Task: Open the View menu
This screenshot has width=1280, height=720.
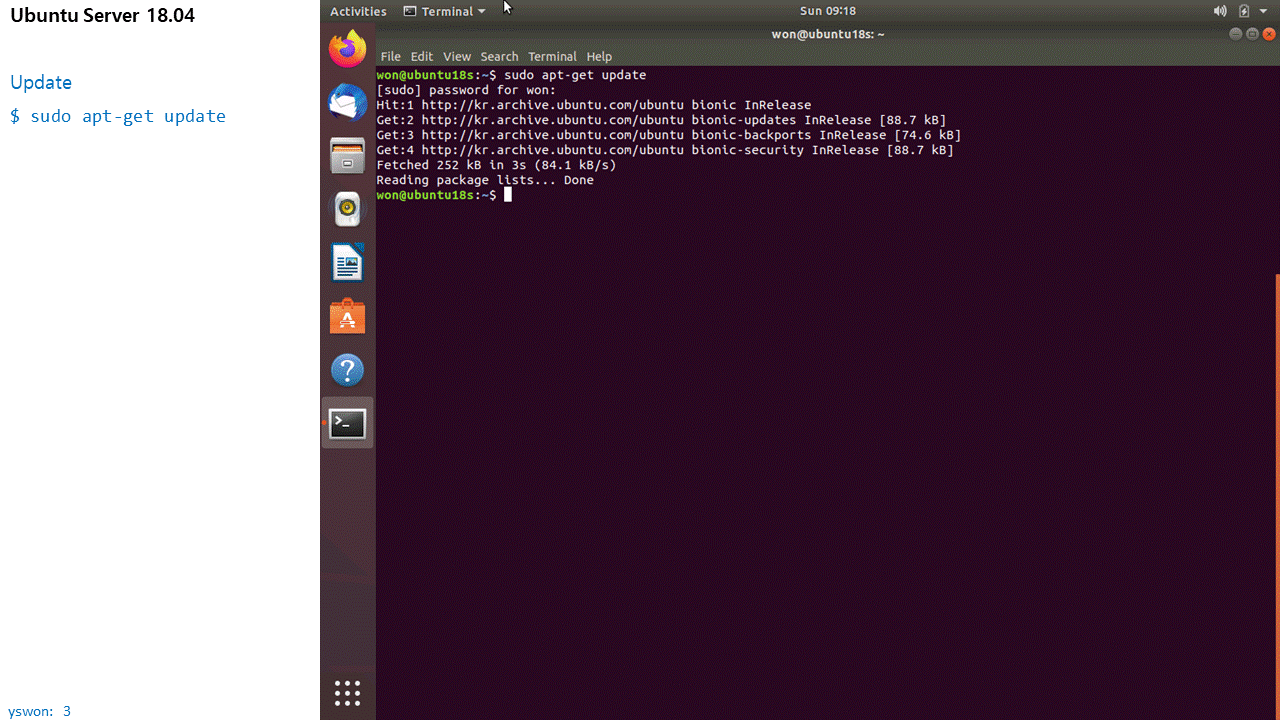Action: pos(457,56)
